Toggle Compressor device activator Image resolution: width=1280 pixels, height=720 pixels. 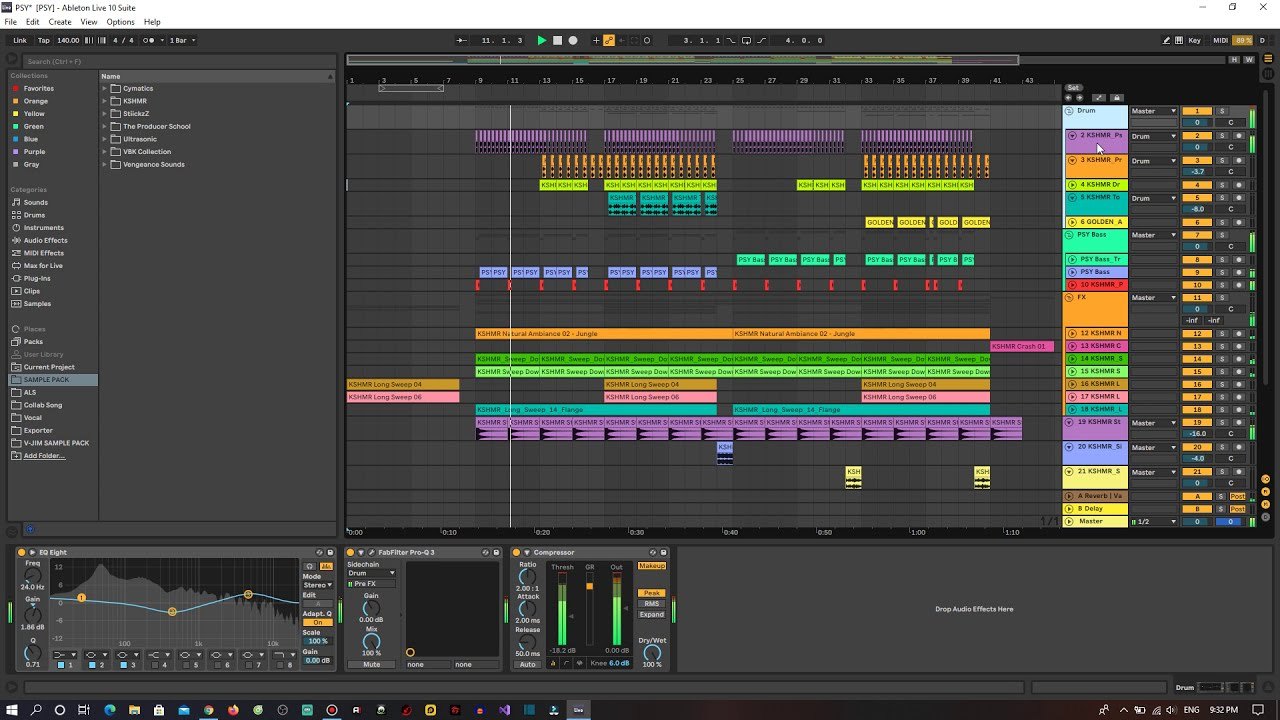pyautogui.click(x=517, y=552)
